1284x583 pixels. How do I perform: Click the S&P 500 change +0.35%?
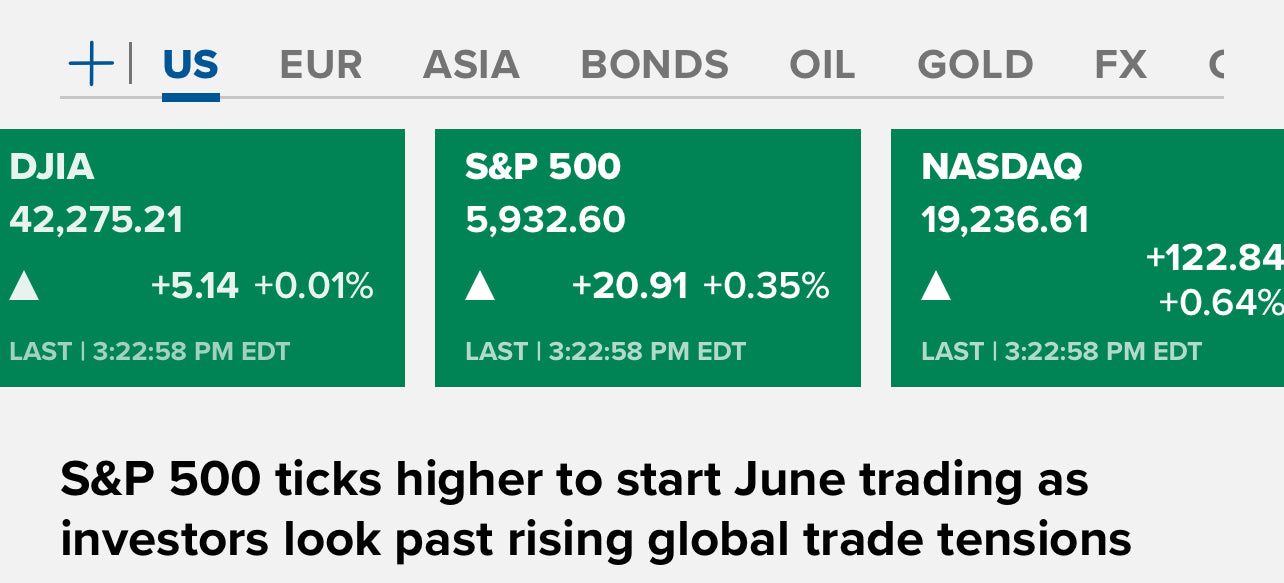coord(766,287)
